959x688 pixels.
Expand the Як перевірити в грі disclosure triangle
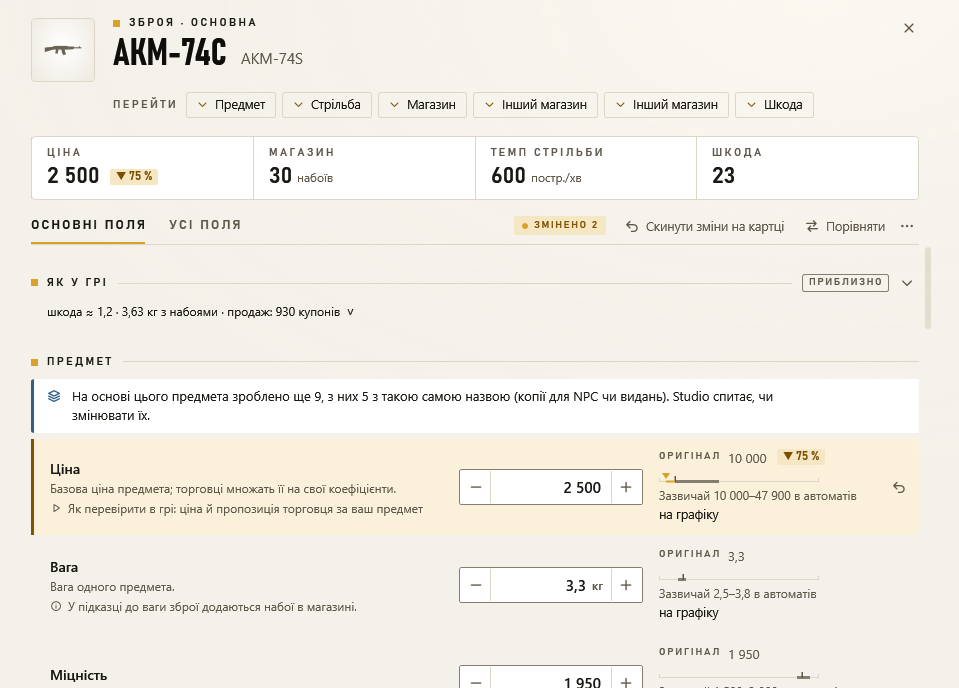tap(56, 509)
